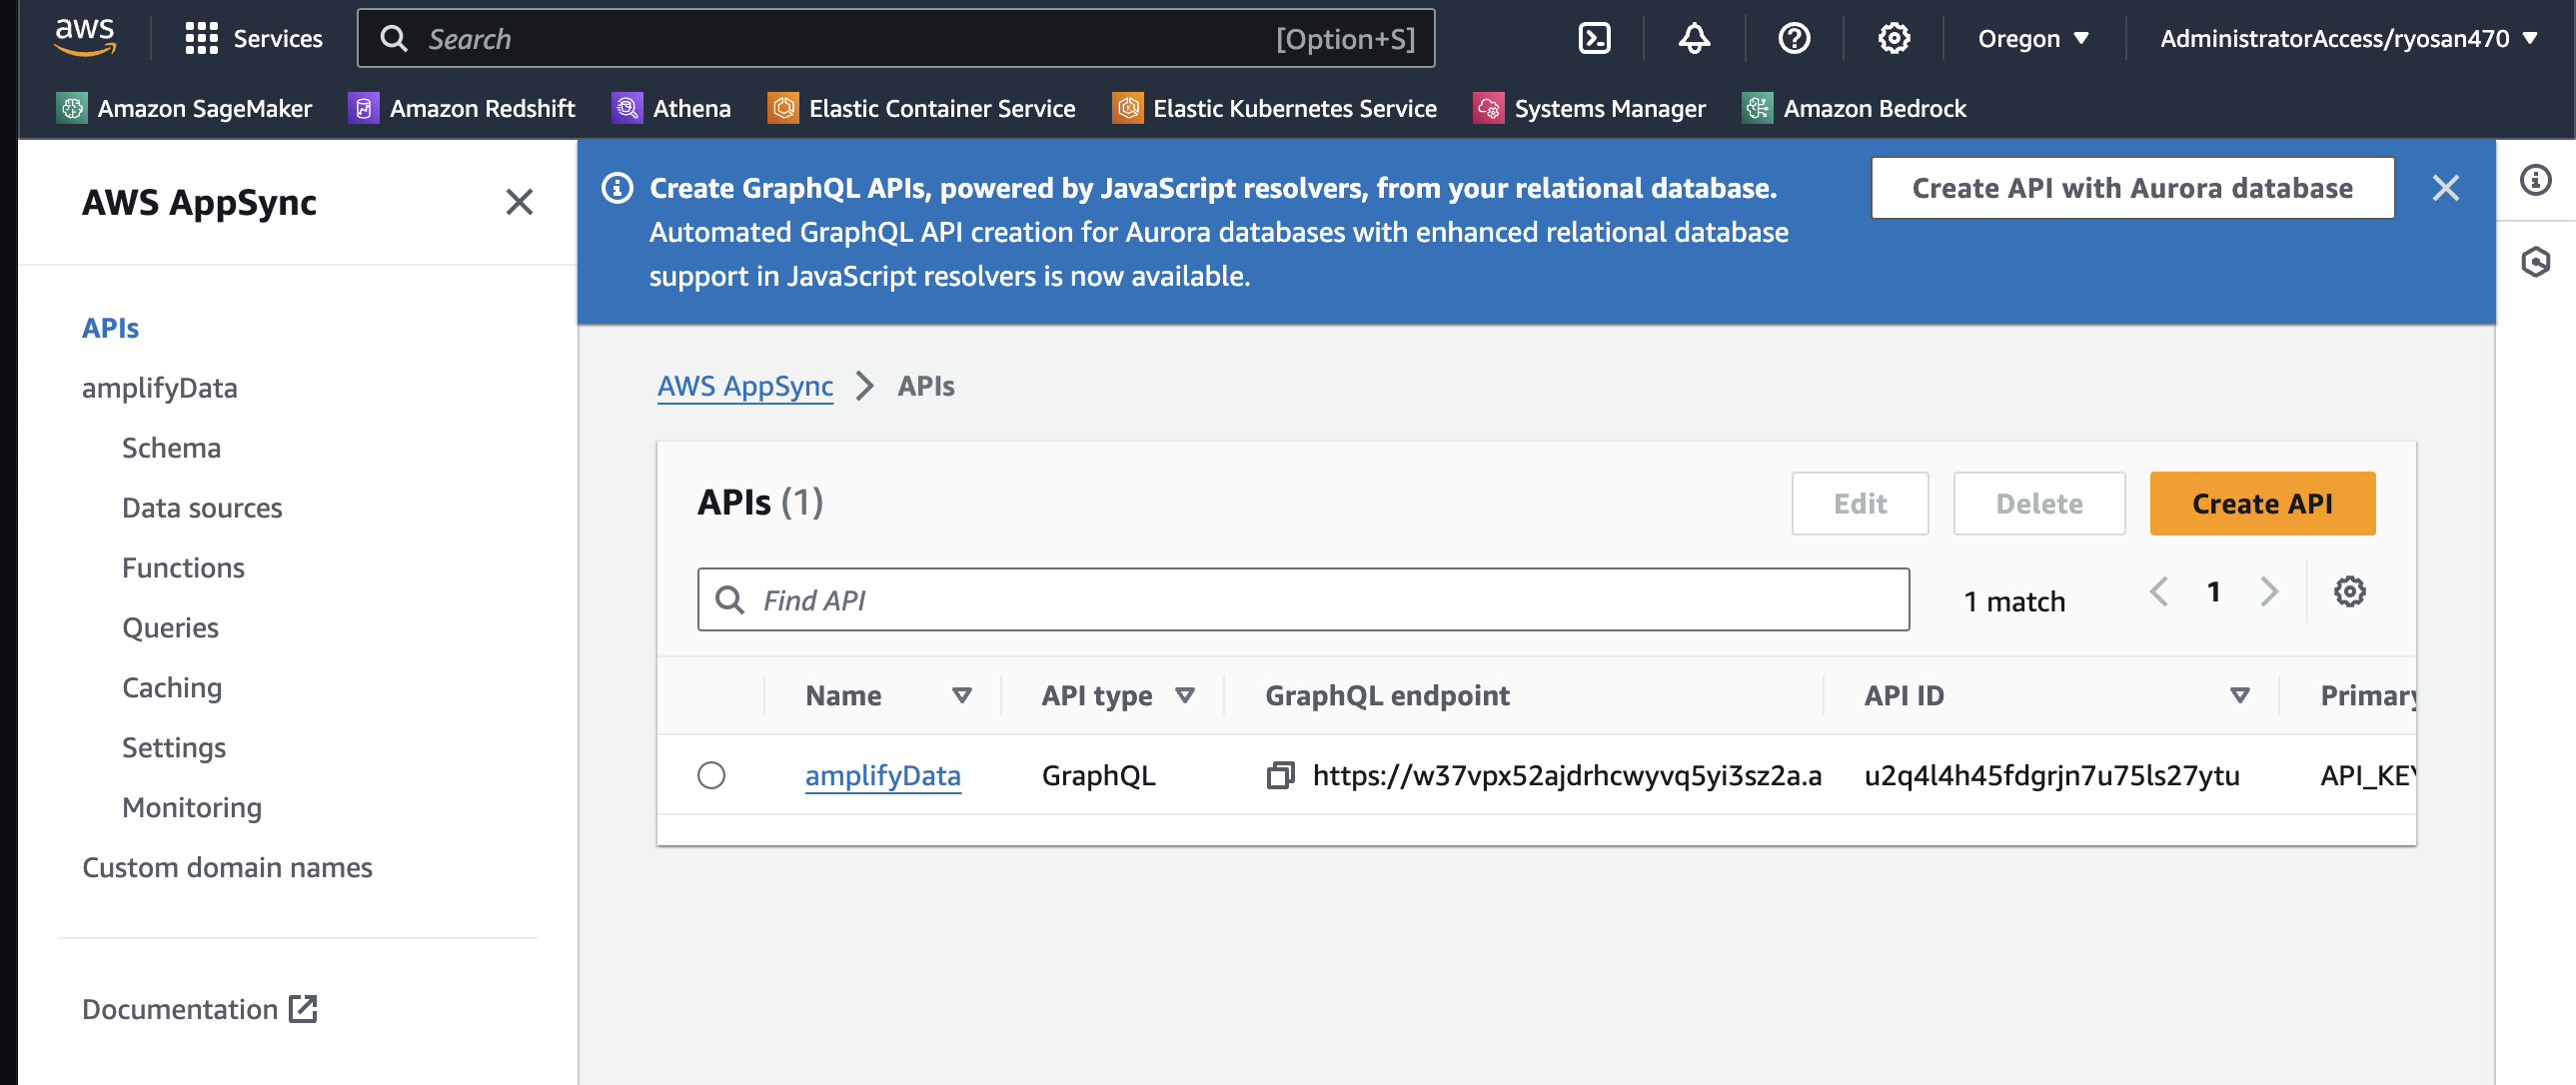Click the Find API search field
The height and width of the screenshot is (1085, 2576).
[1302, 600]
